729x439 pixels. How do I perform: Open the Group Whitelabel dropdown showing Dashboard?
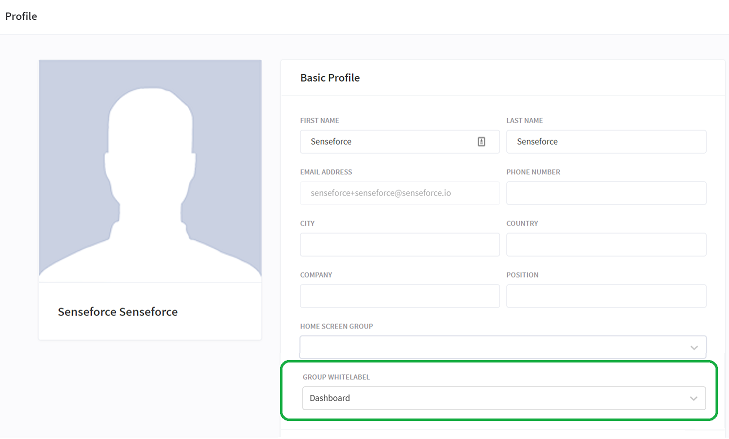[x=504, y=398]
